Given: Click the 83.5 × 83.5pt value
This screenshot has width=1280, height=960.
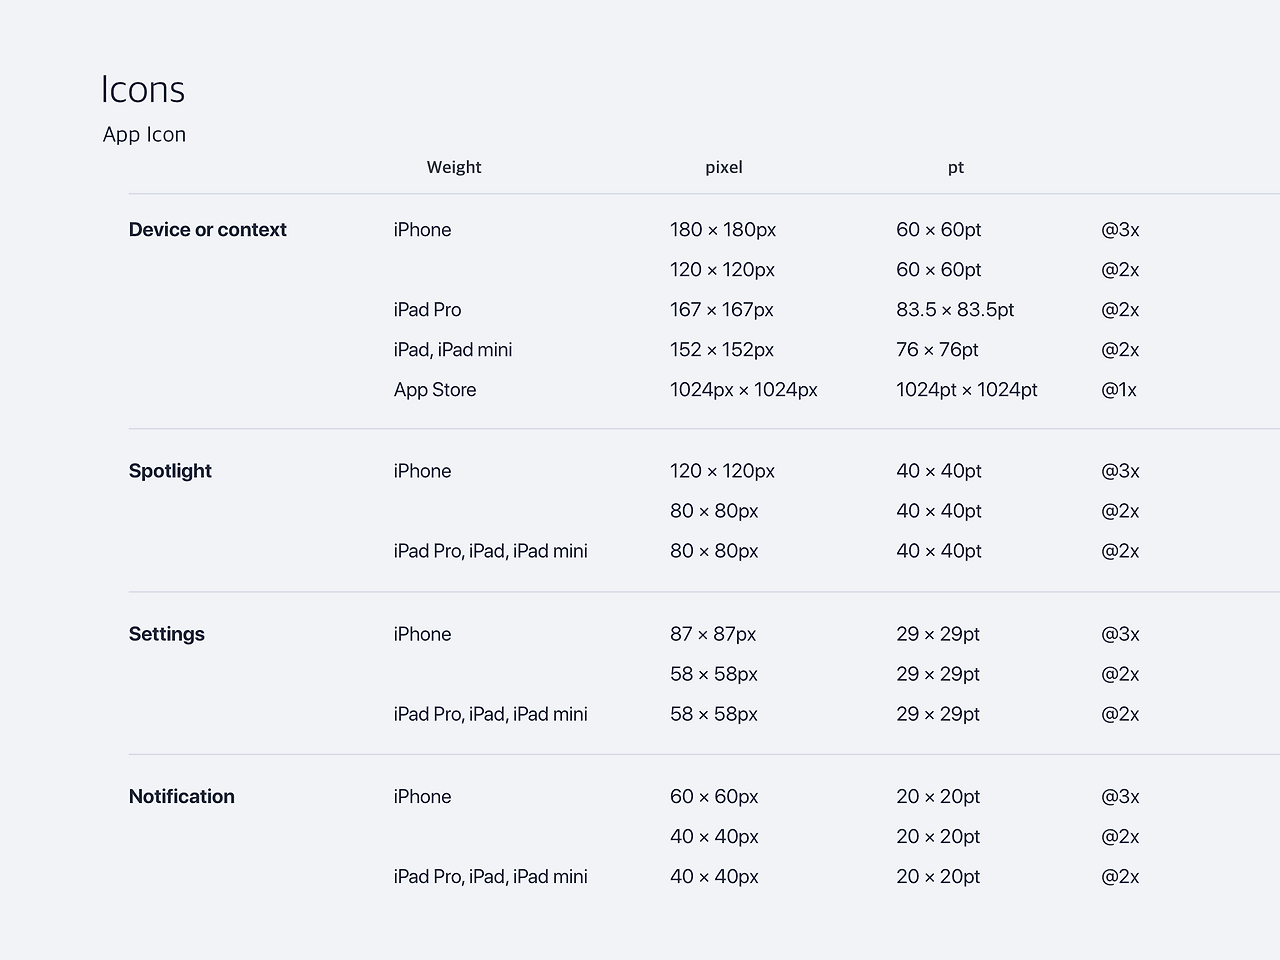Looking at the screenshot, I should (955, 310).
